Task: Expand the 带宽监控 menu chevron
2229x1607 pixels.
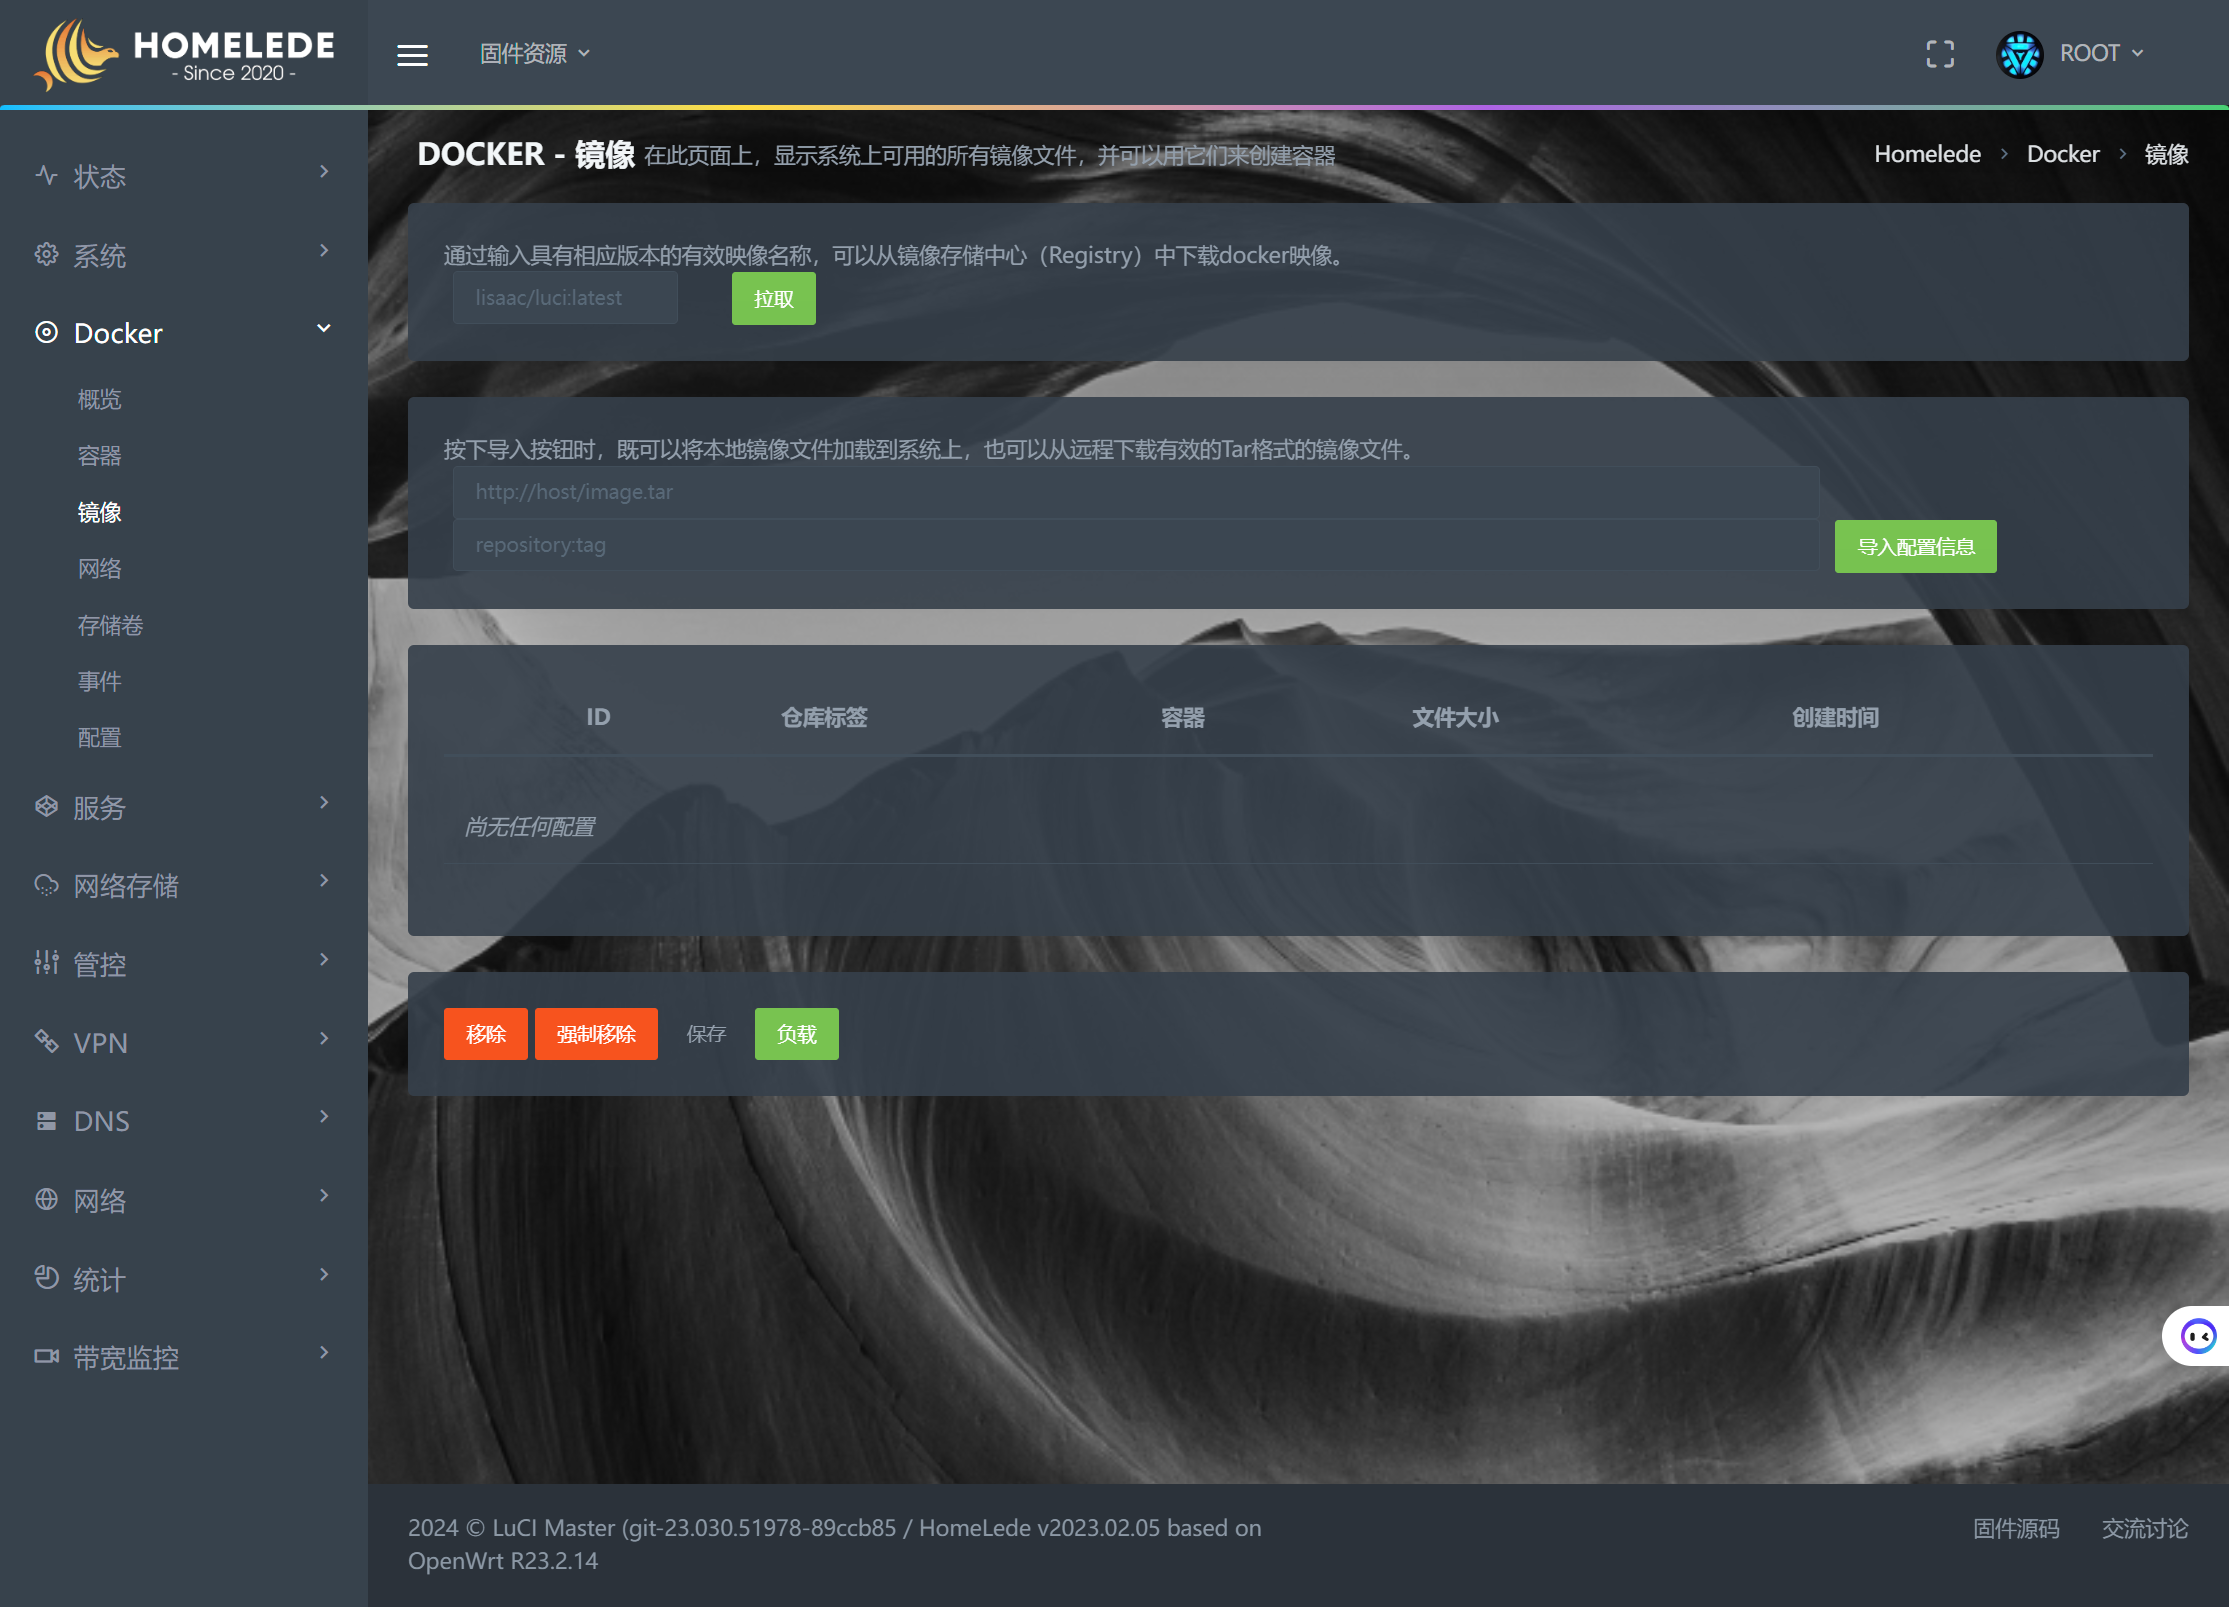Action: 324,1352
